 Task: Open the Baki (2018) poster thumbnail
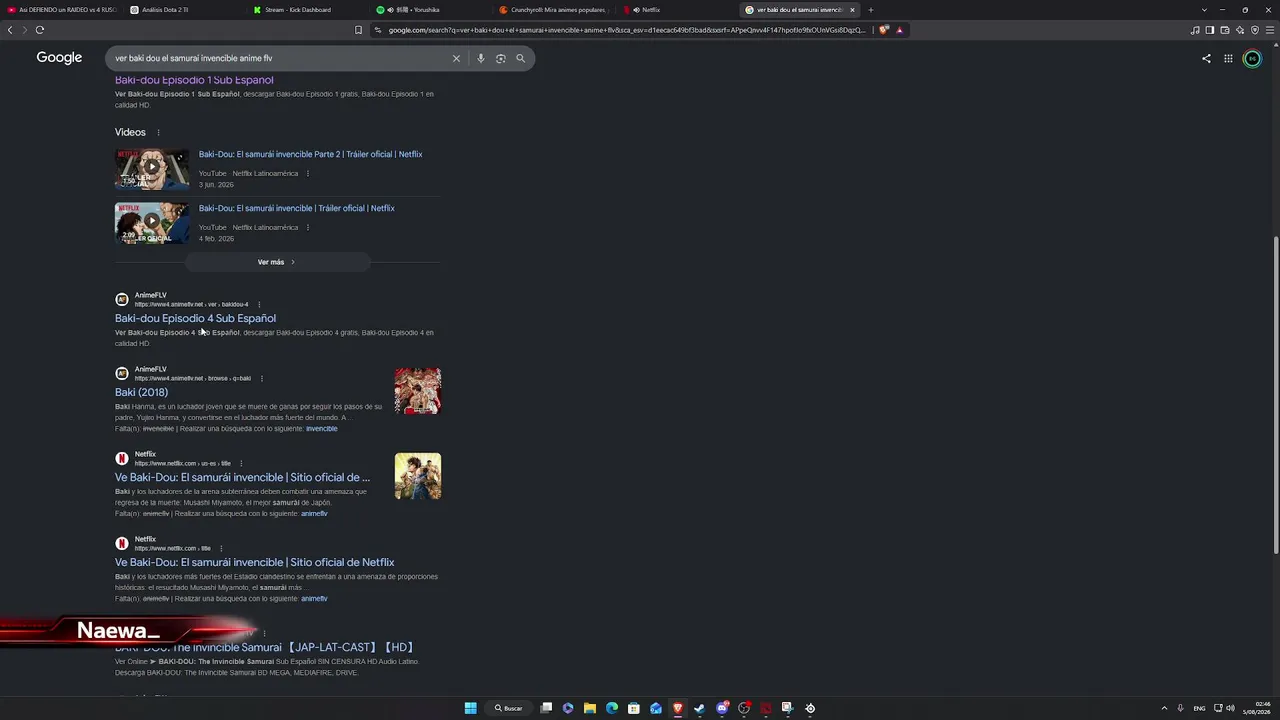tap(418, 391)
